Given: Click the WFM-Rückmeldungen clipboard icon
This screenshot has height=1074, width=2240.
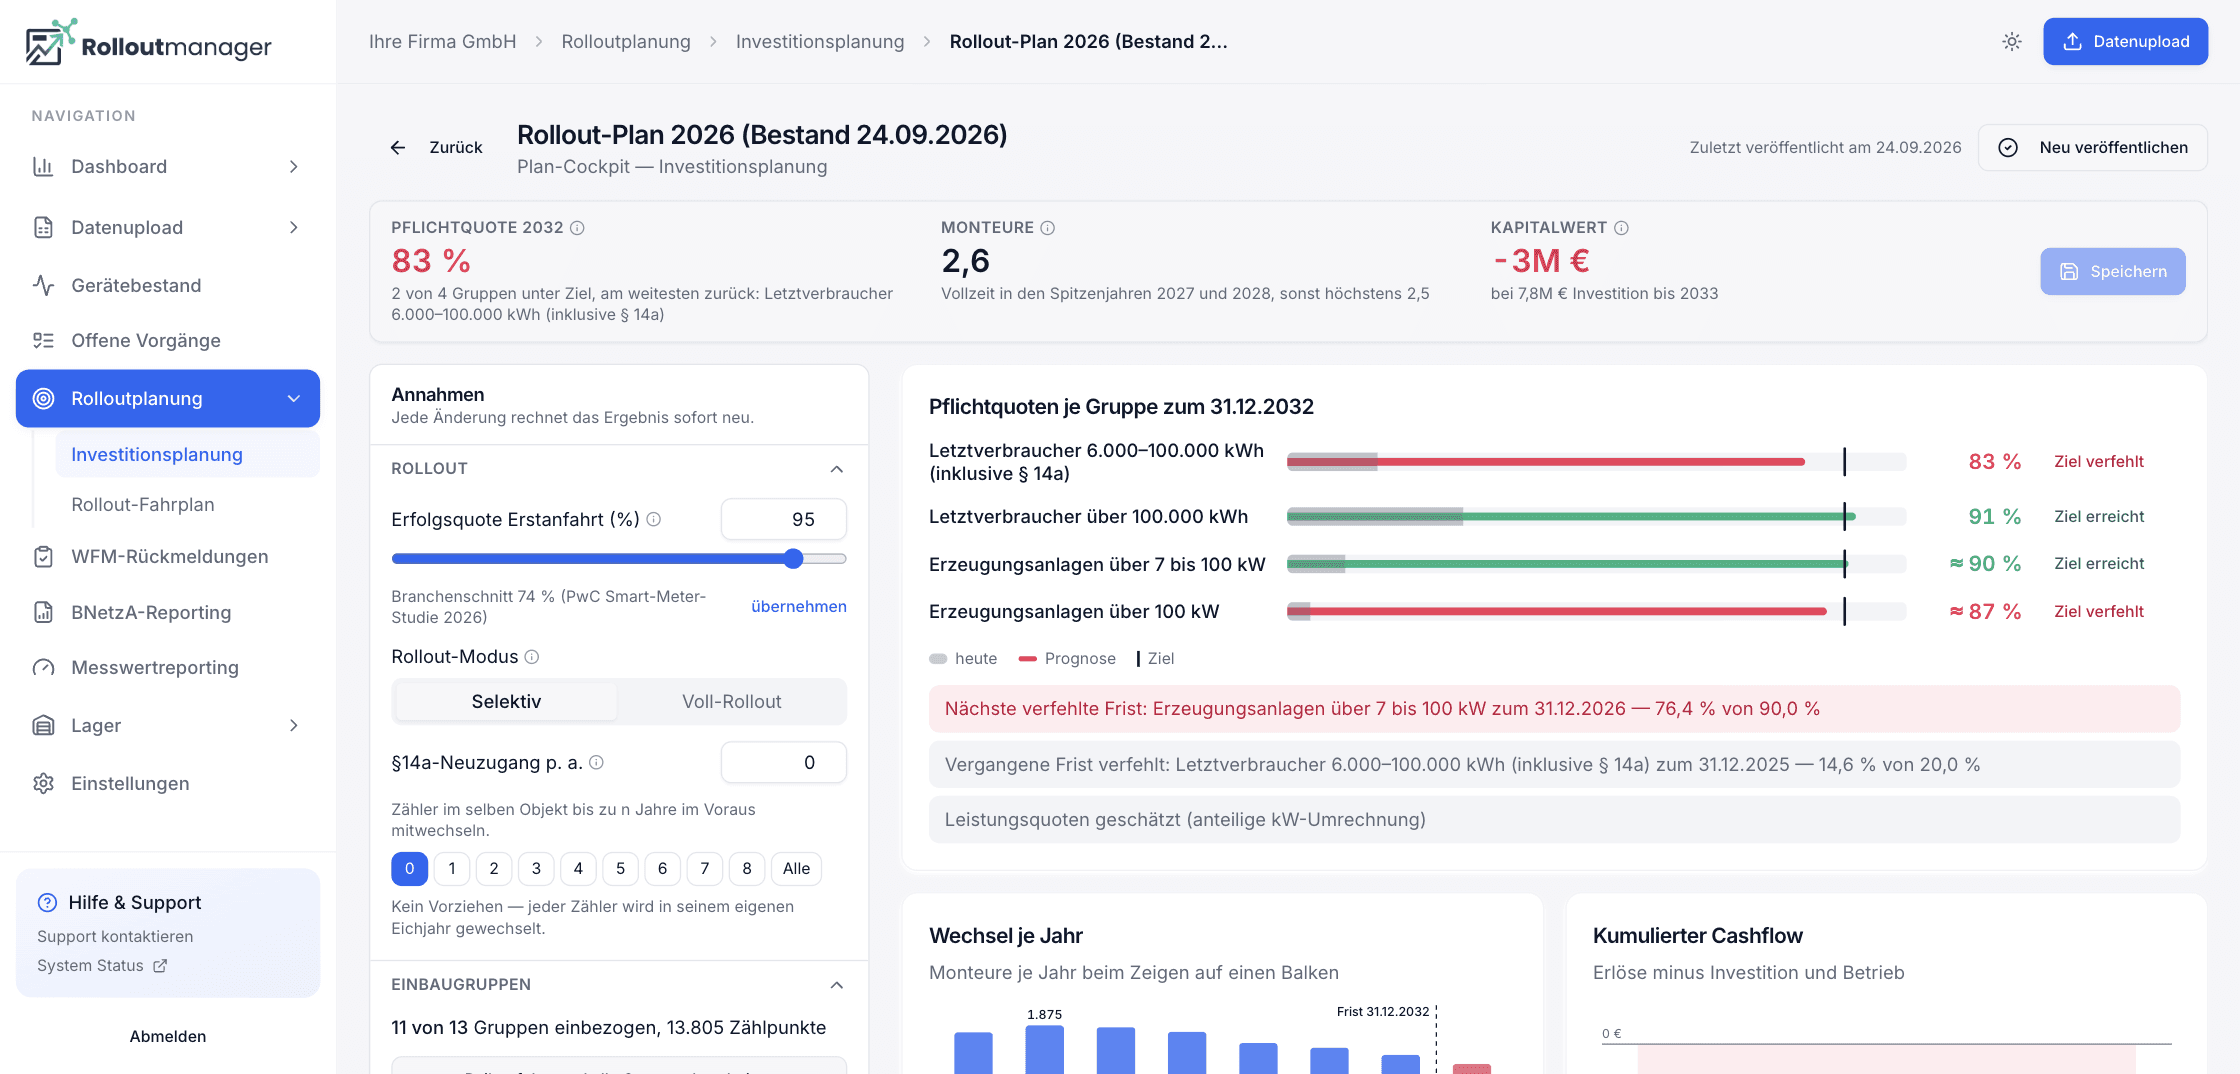Looking at the screenshot, I should click(43, 556).
